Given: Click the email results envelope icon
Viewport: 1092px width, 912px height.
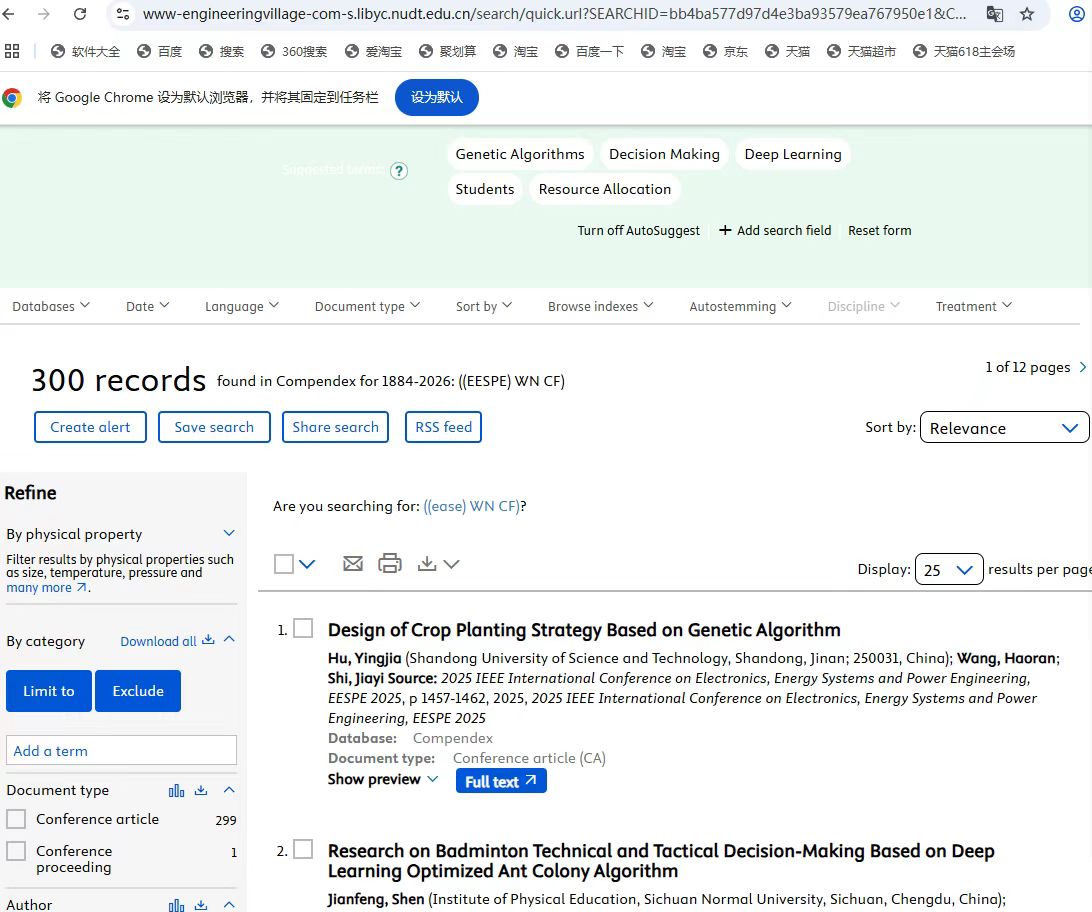Looking at the screenshot, I should point(352,564).
